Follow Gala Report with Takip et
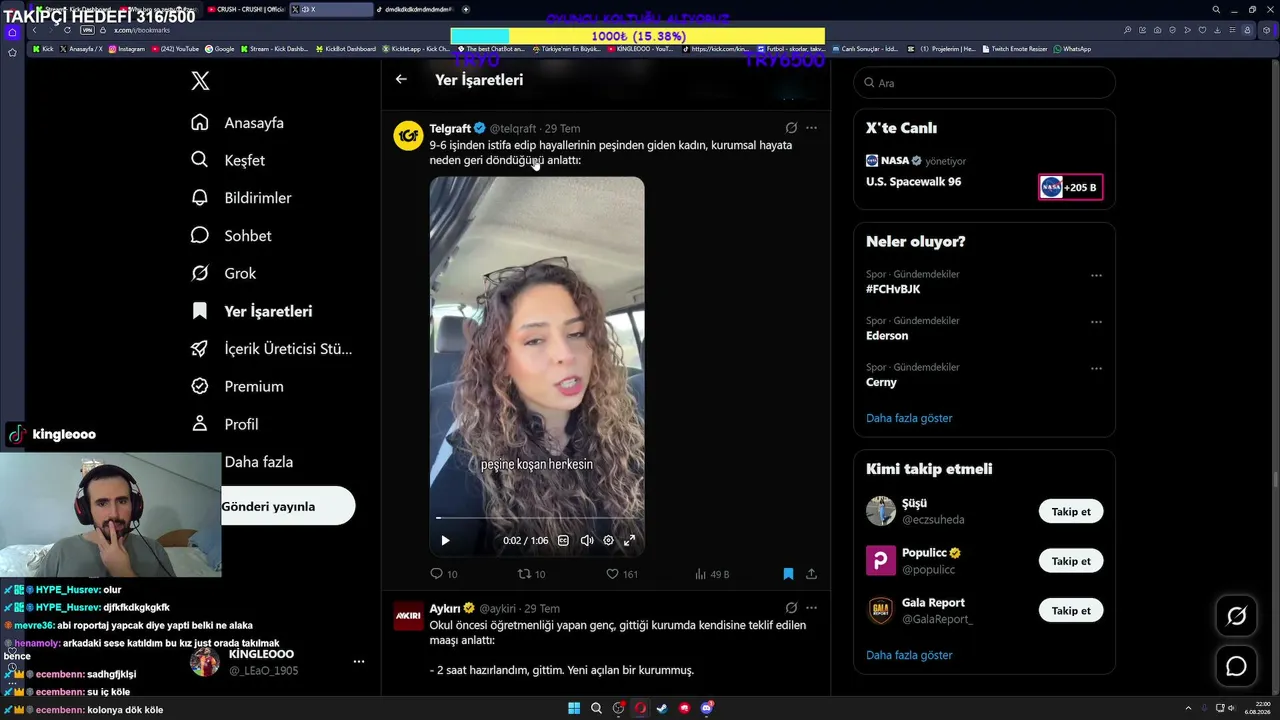 coord(1071,610)
